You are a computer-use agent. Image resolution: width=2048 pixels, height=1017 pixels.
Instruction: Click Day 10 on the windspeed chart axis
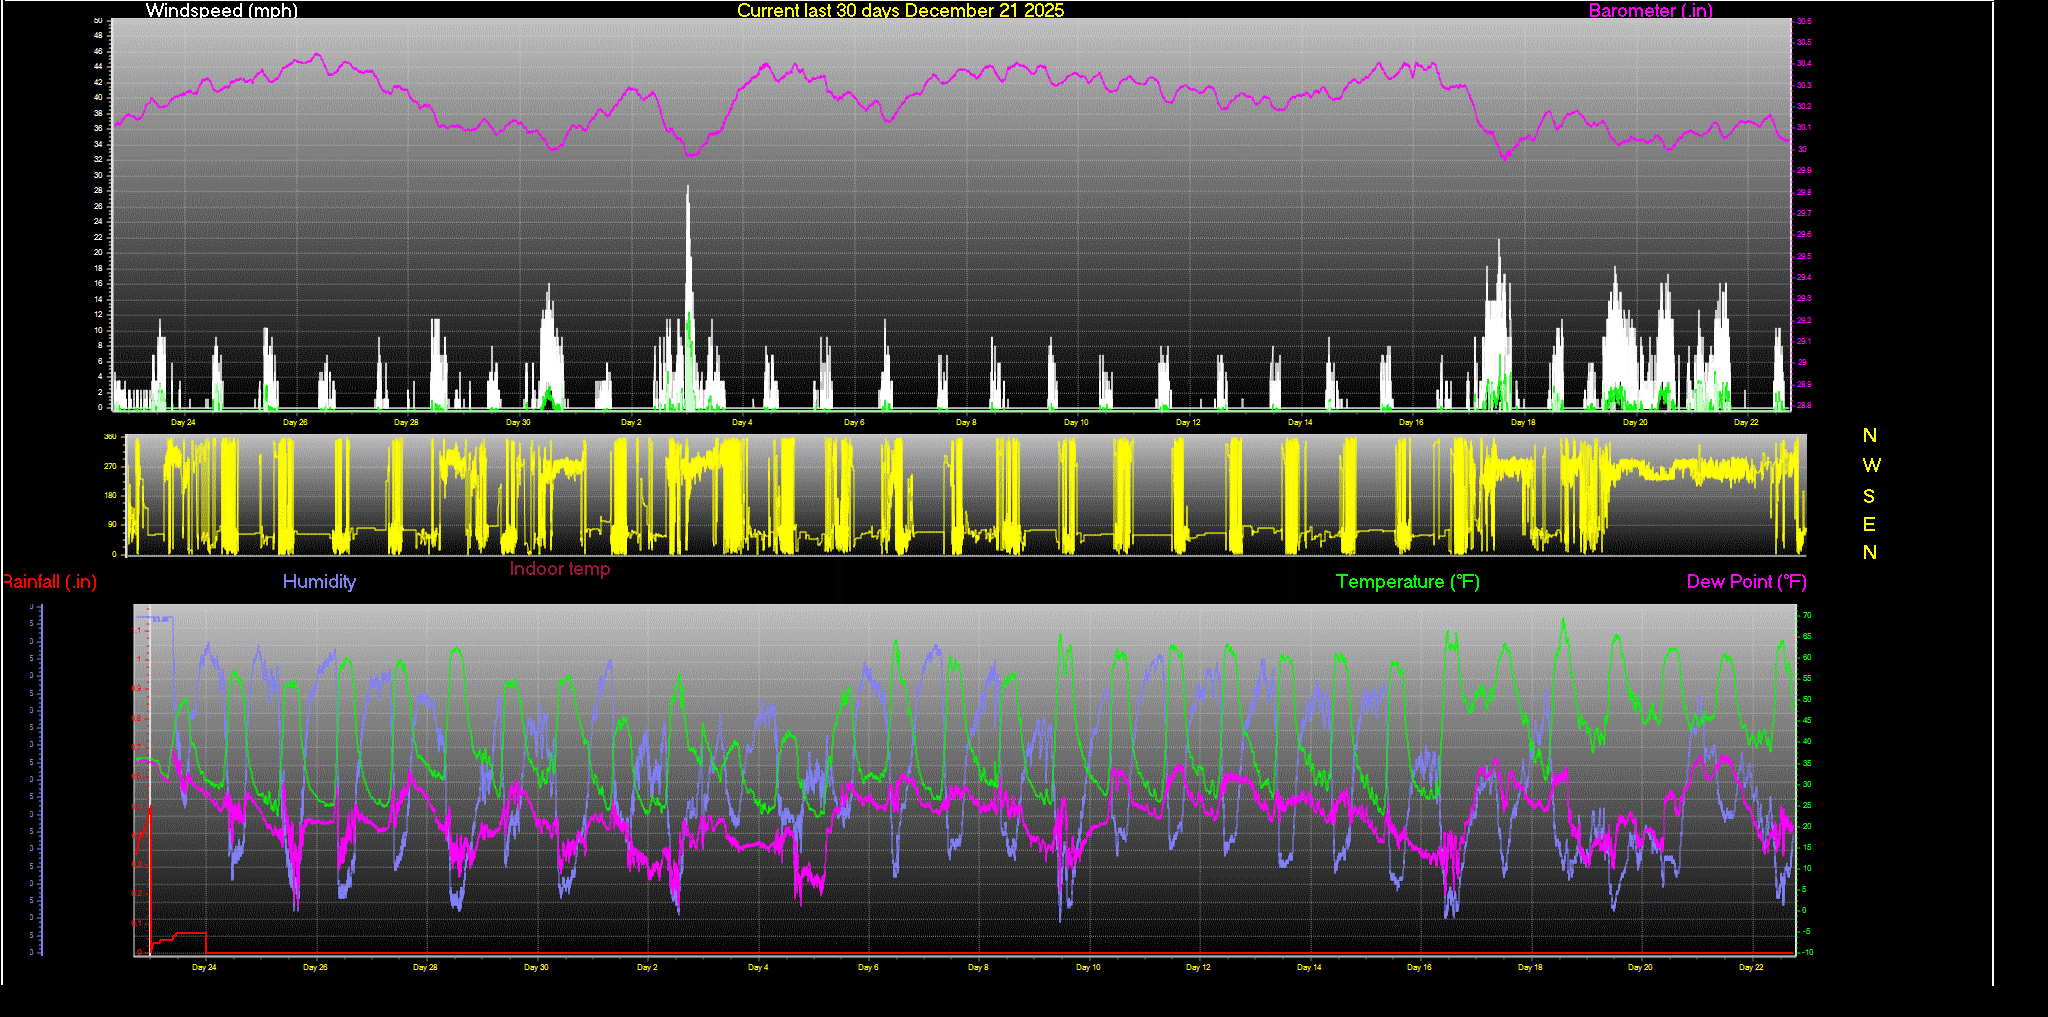(1076, 422)
